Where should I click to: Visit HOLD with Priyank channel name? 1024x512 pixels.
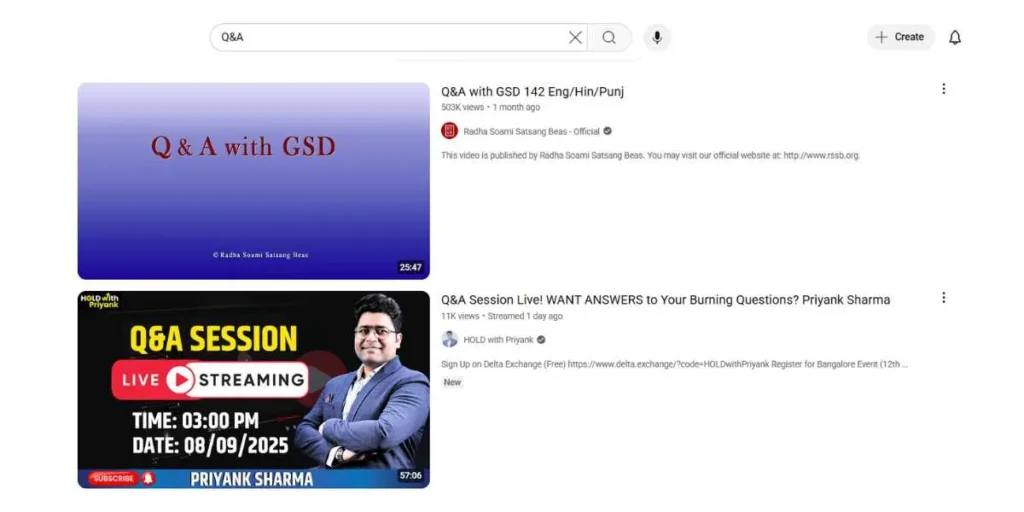click(x=498, y=340)
